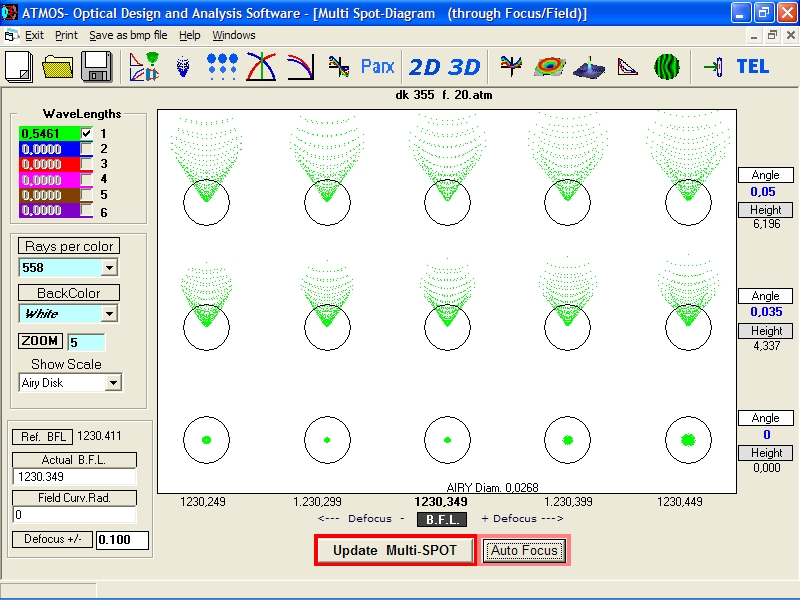Open the Print menu
800x600 pixels.
point(66,35)
